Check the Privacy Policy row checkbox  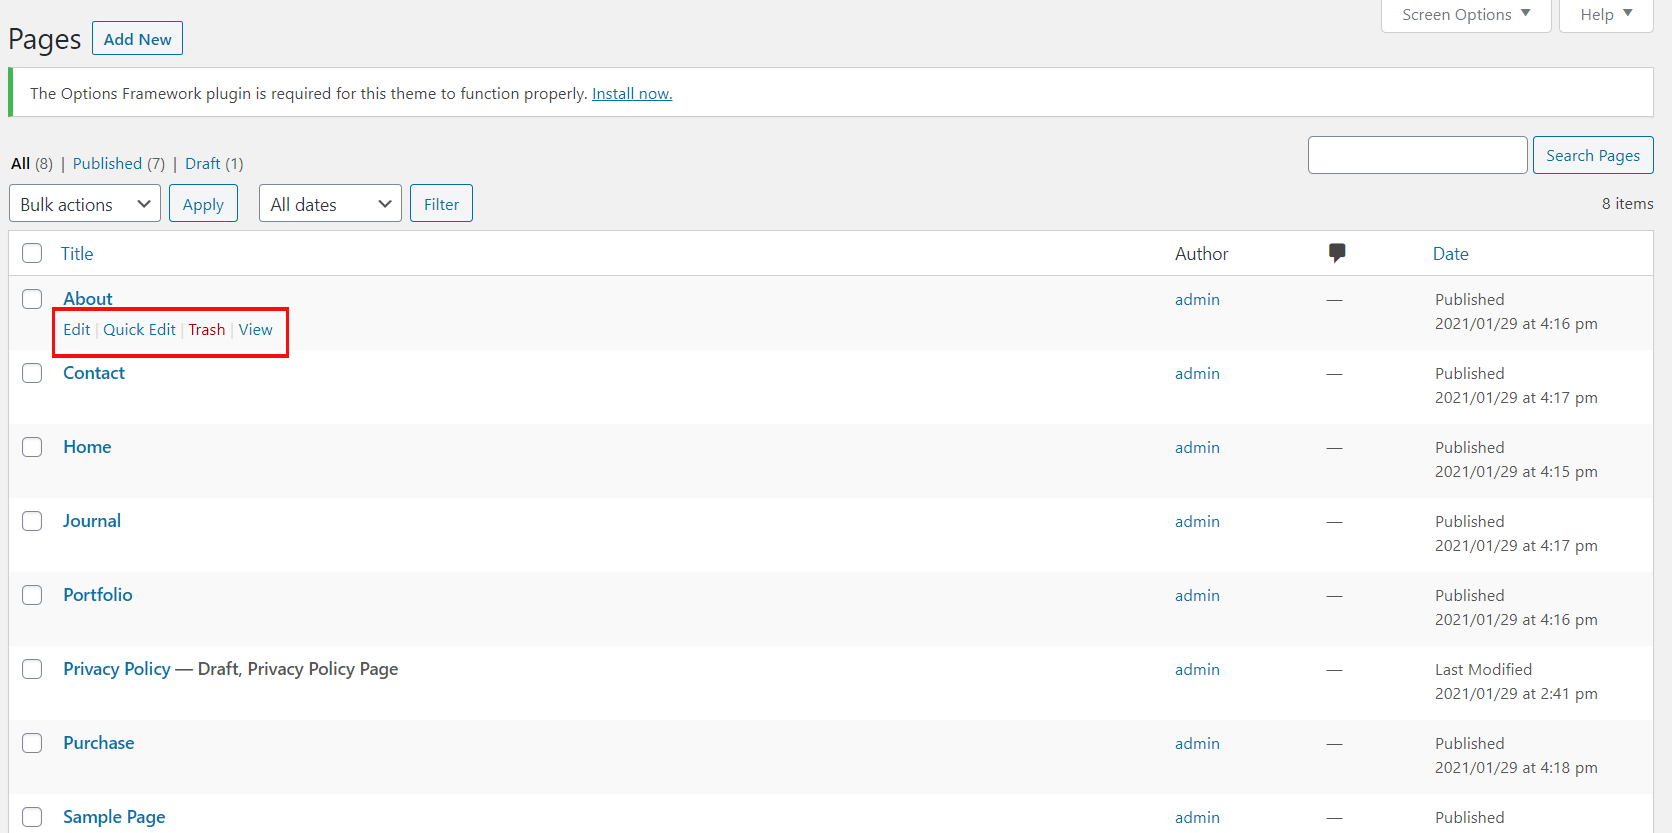32,669
